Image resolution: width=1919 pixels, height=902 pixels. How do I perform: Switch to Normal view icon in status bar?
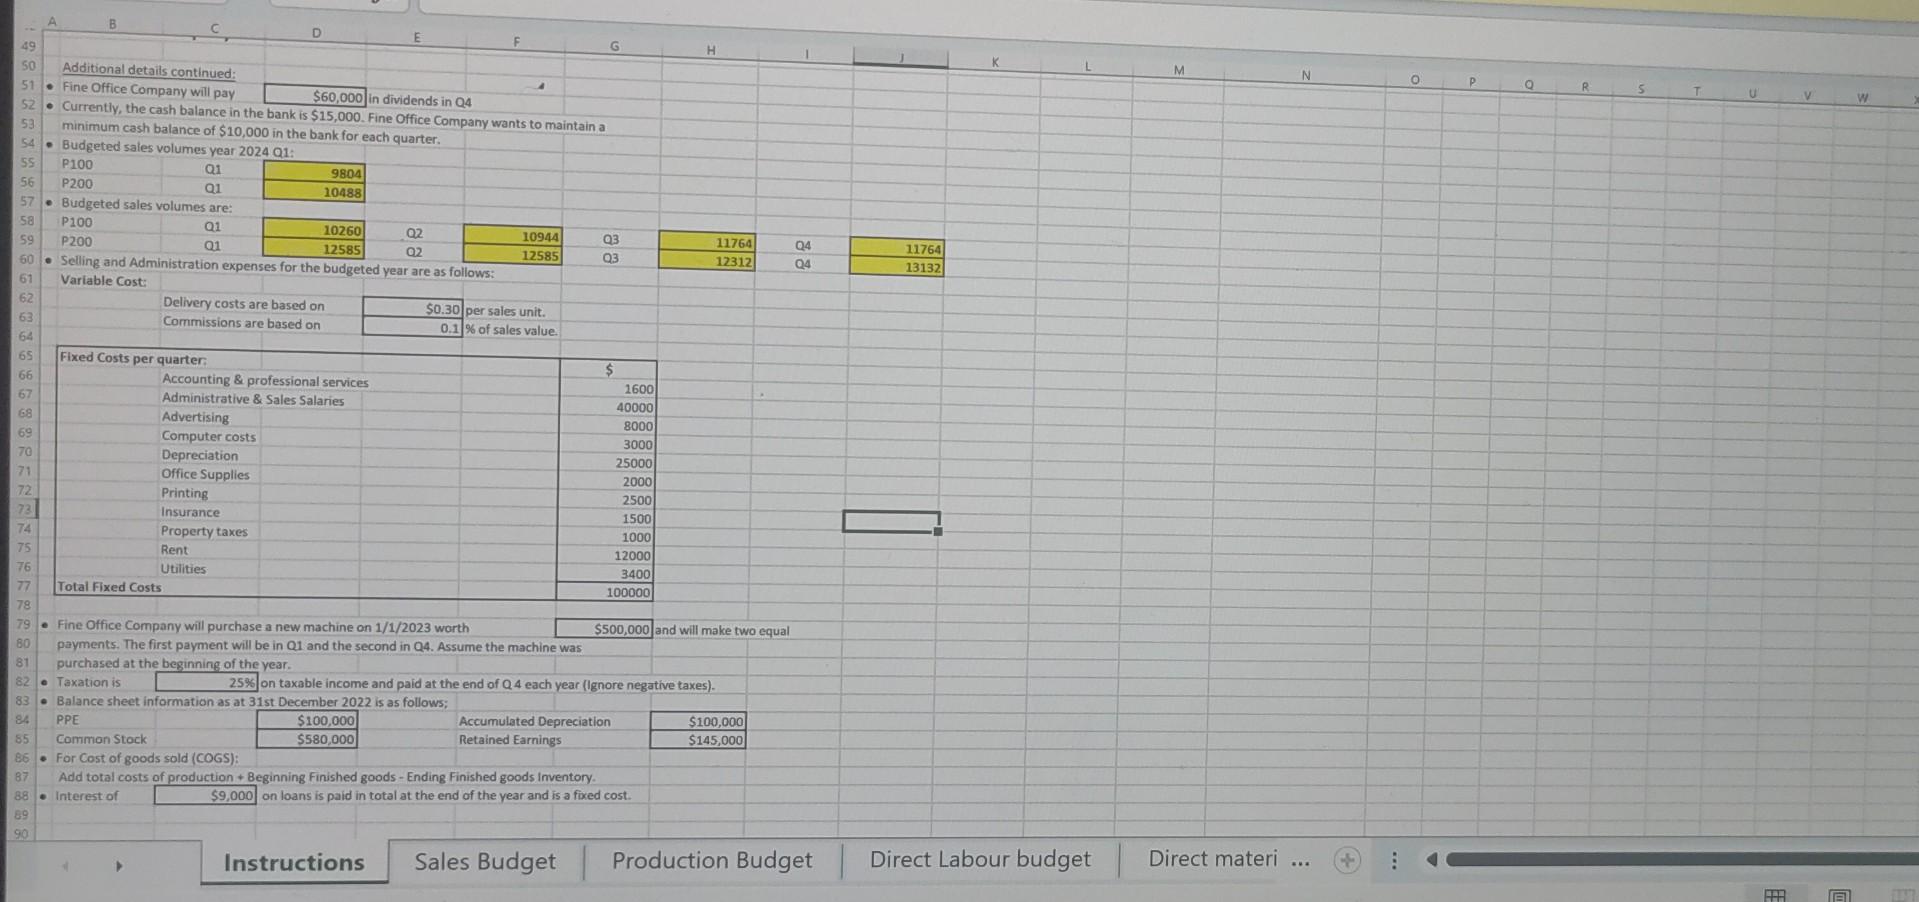pyautogui.click(x=1775, y=895)
